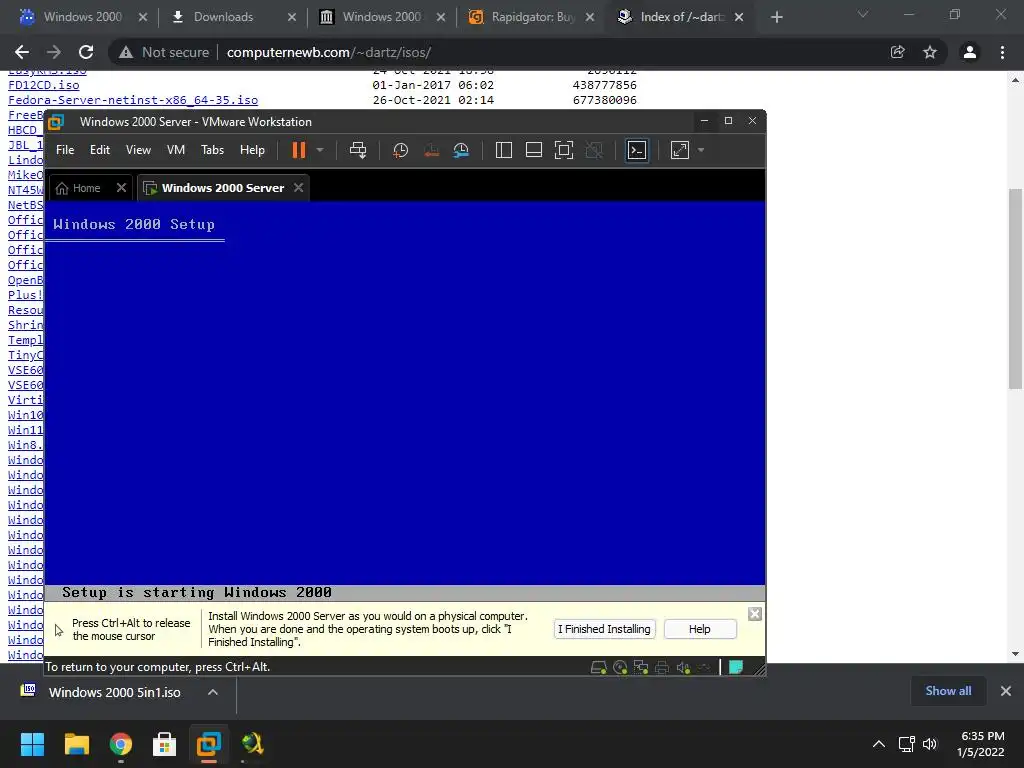Click the hard disk status icon
This screenshot has width=1024, height=768.
coord(598,667)
